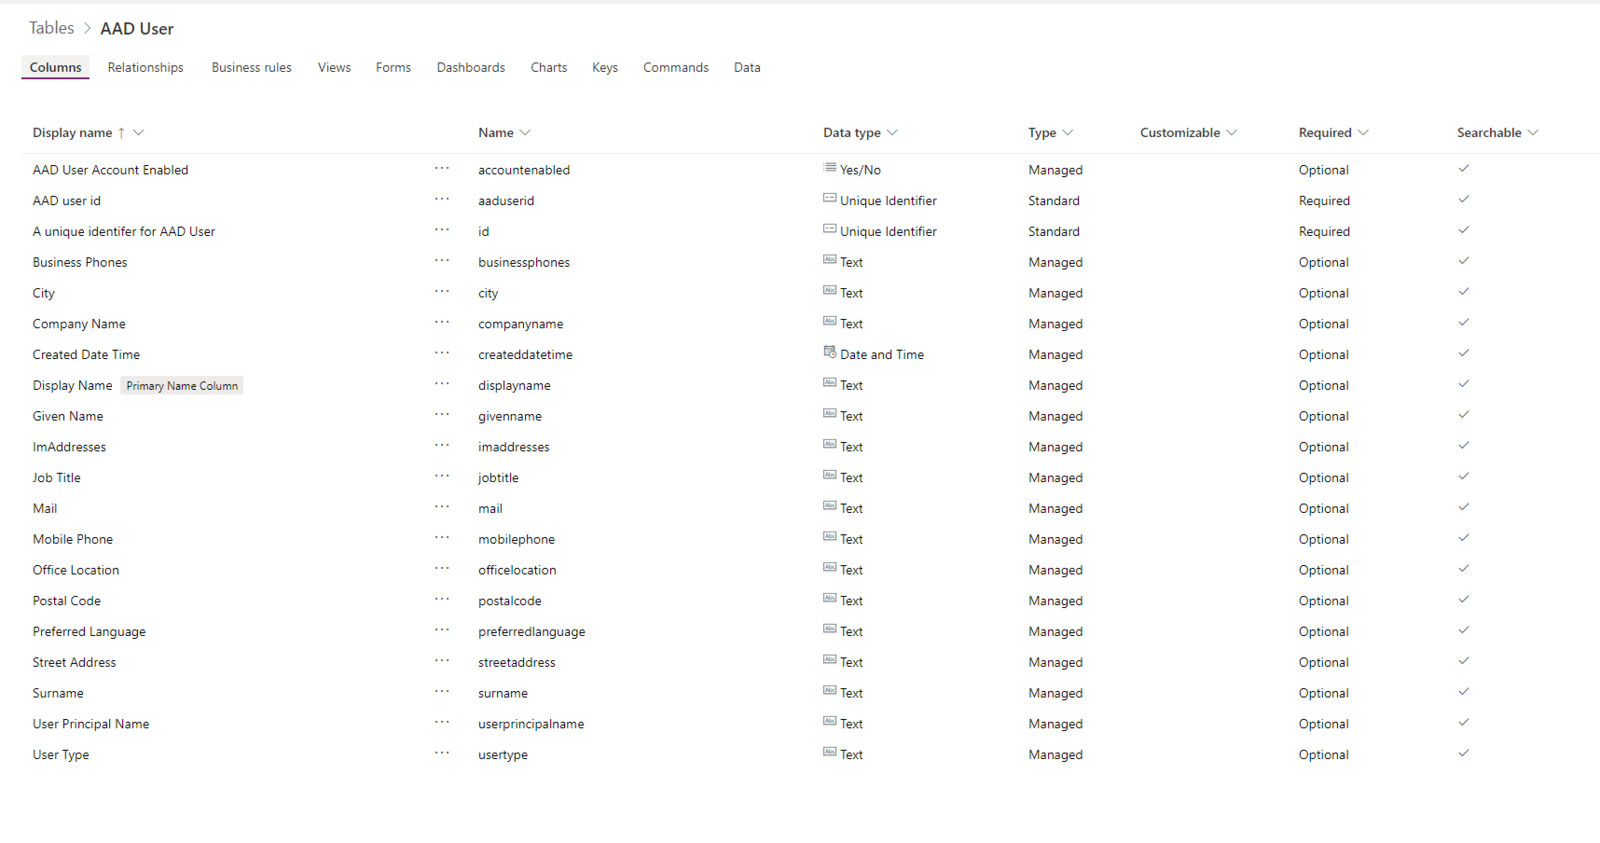Open the Business Phones column

[x=80, y=262]
